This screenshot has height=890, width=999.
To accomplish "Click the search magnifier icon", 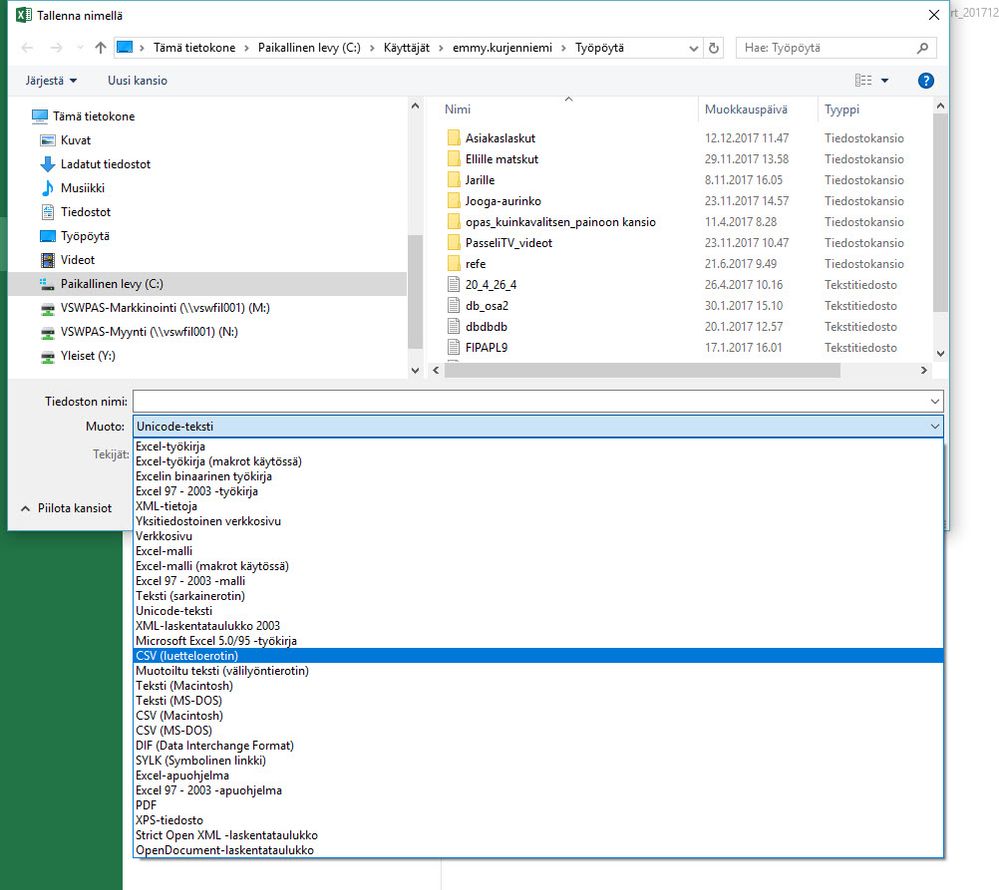I will point(922,48).
